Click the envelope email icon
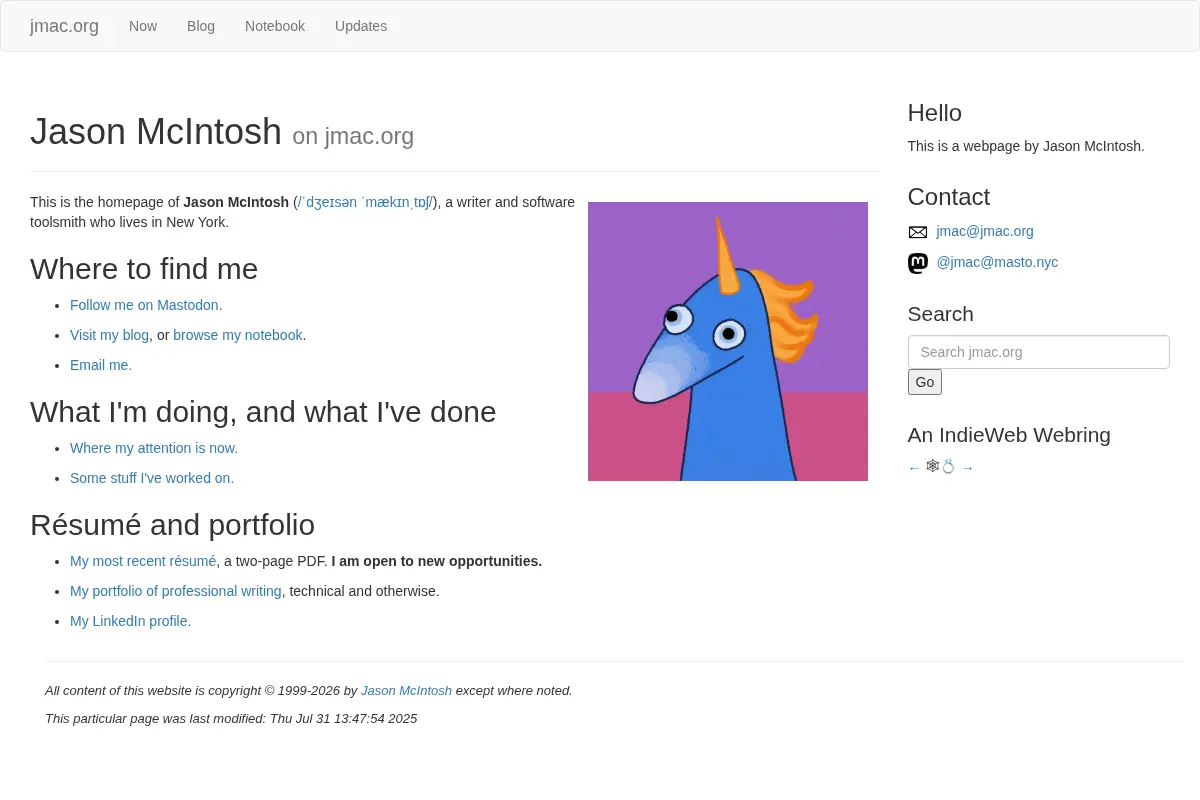The image size is (1200, 800). (917, 232)
